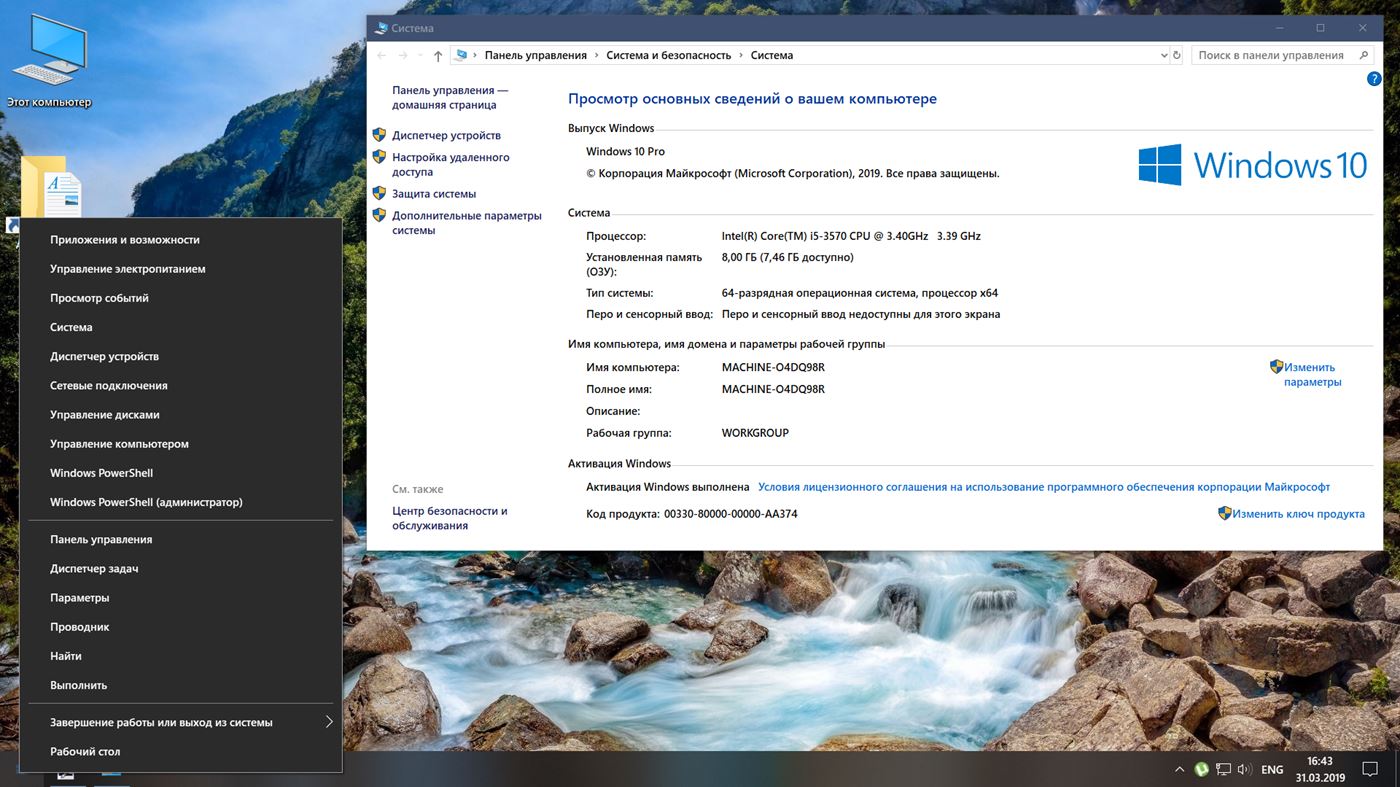Expand Завершение работы или выход из системы submenu
Screen dimensions: 1400x787
coord(328,722)
